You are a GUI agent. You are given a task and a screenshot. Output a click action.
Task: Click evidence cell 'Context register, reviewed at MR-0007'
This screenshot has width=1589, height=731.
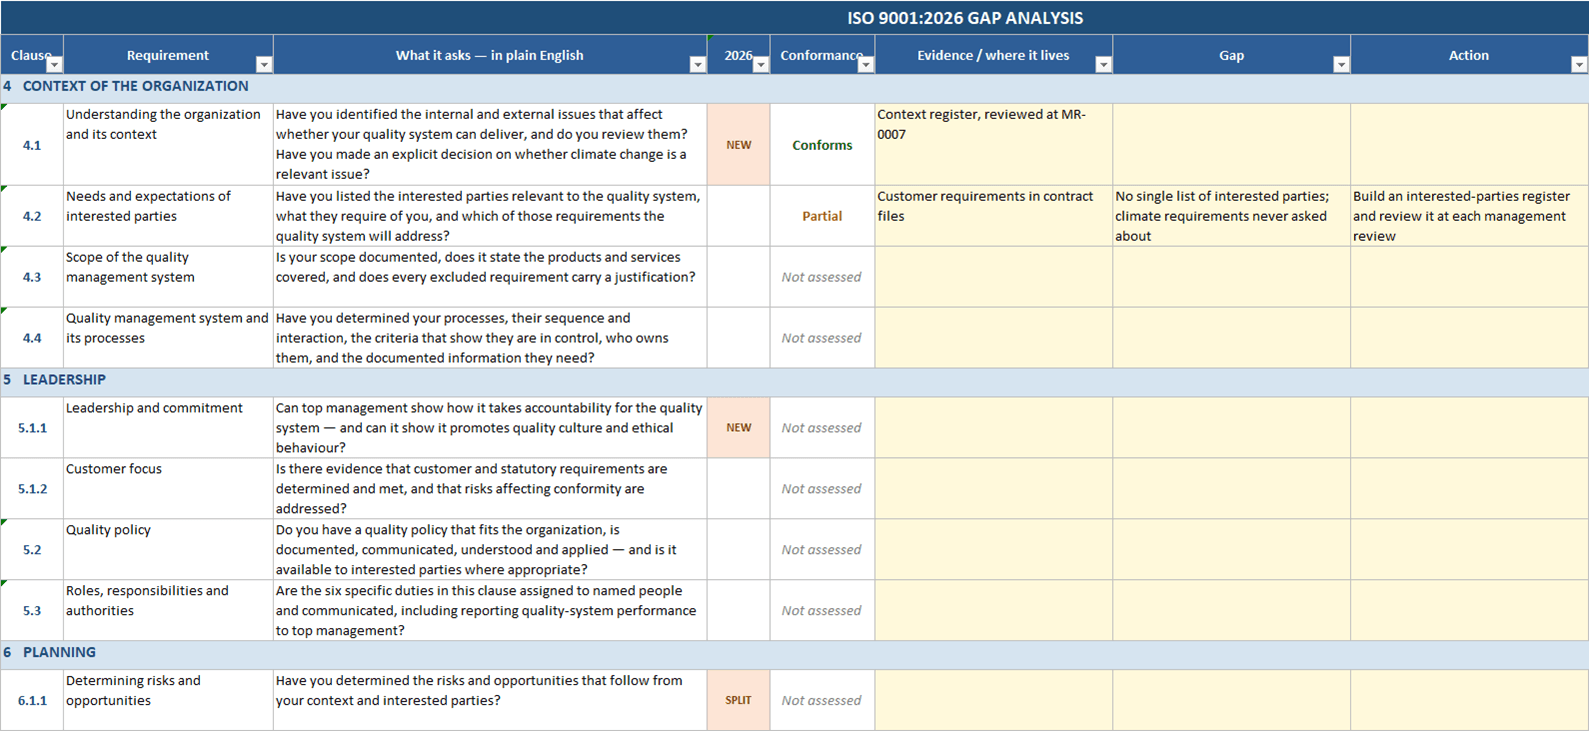(994, 145)
